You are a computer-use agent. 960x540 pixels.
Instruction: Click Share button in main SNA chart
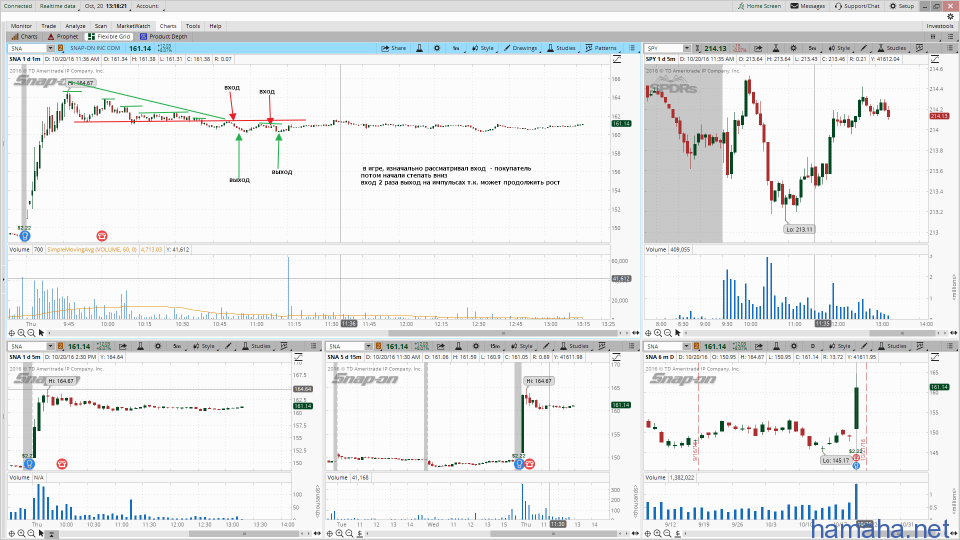click(x=394, y=48)
